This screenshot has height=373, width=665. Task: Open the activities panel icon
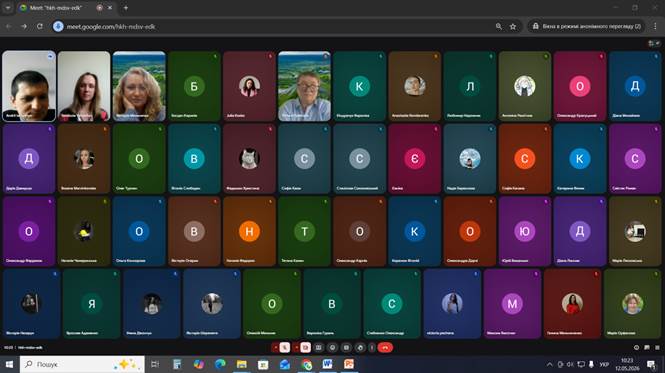657,348
